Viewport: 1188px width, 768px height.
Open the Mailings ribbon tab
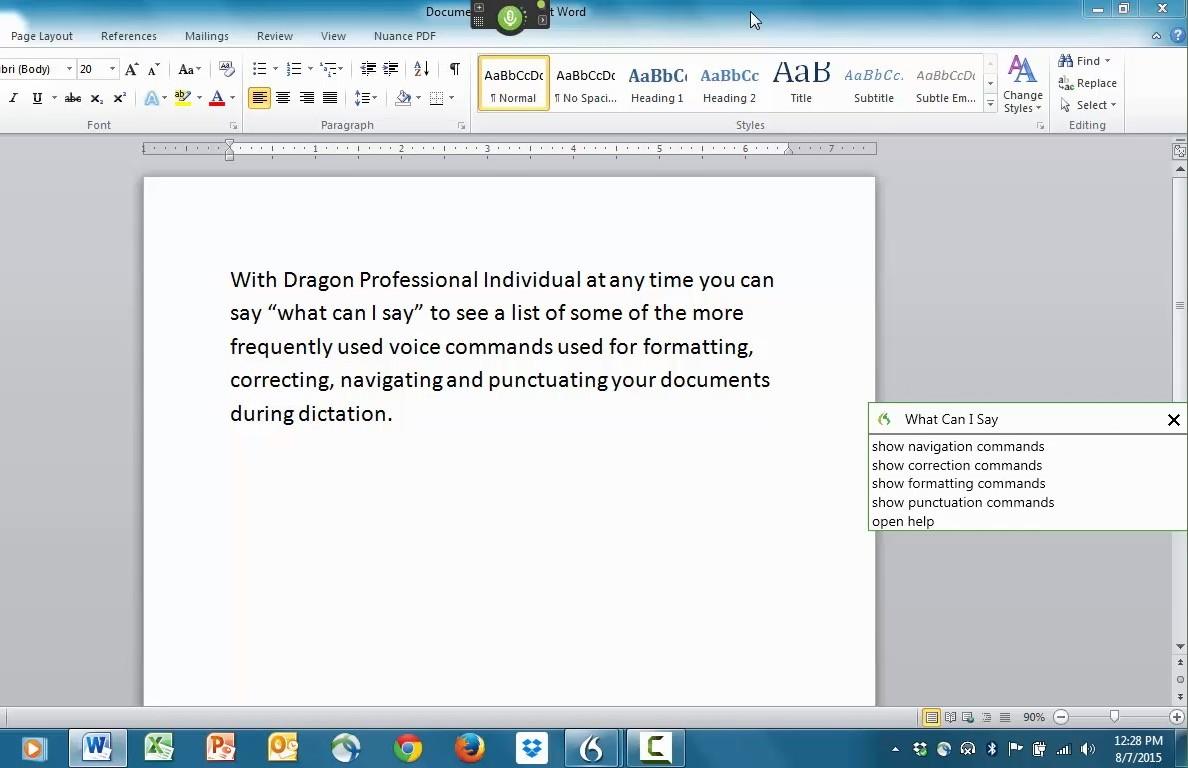[206, 36]
